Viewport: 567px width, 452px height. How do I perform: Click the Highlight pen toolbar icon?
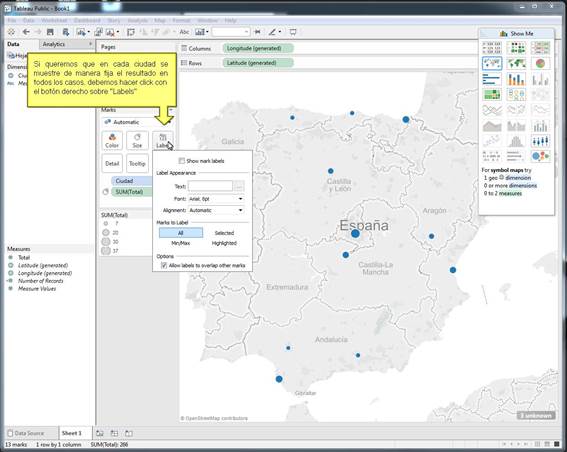272,32
